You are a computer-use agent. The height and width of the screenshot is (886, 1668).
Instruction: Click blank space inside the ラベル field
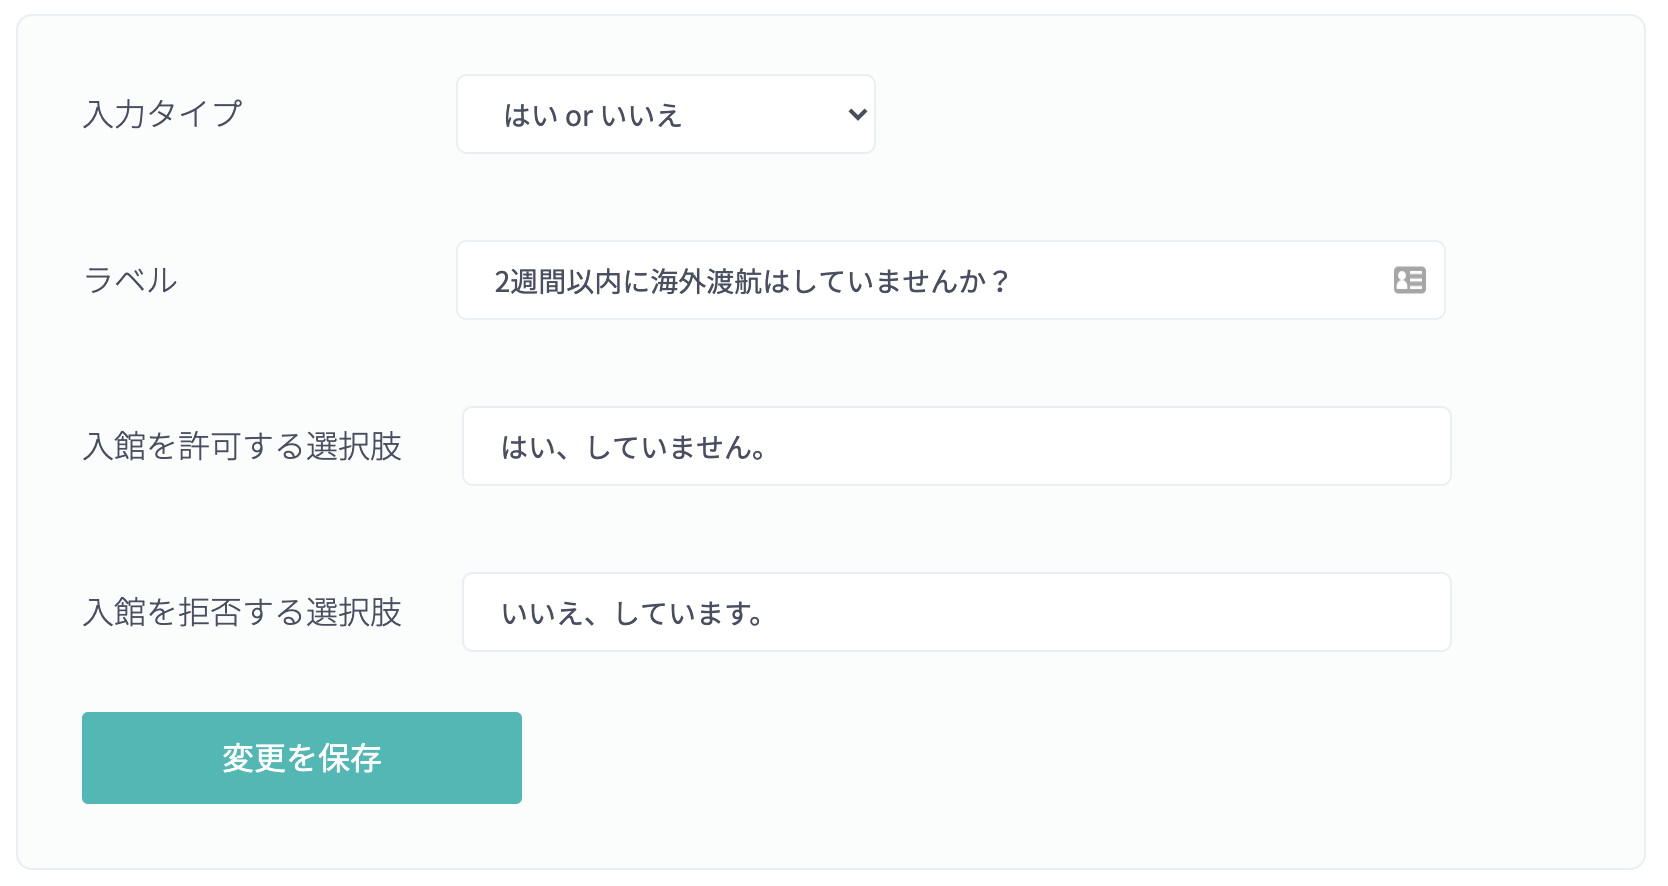coord(1200,280)
